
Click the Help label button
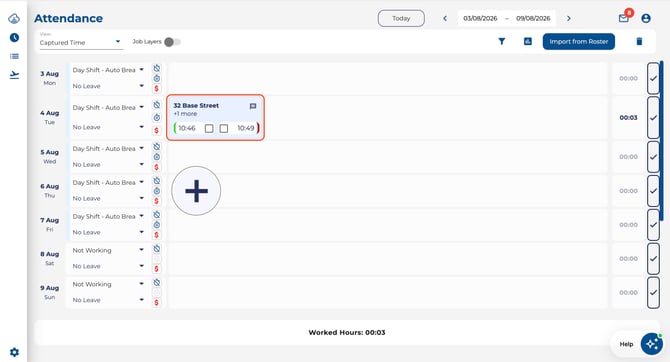[x=626, y=344]
